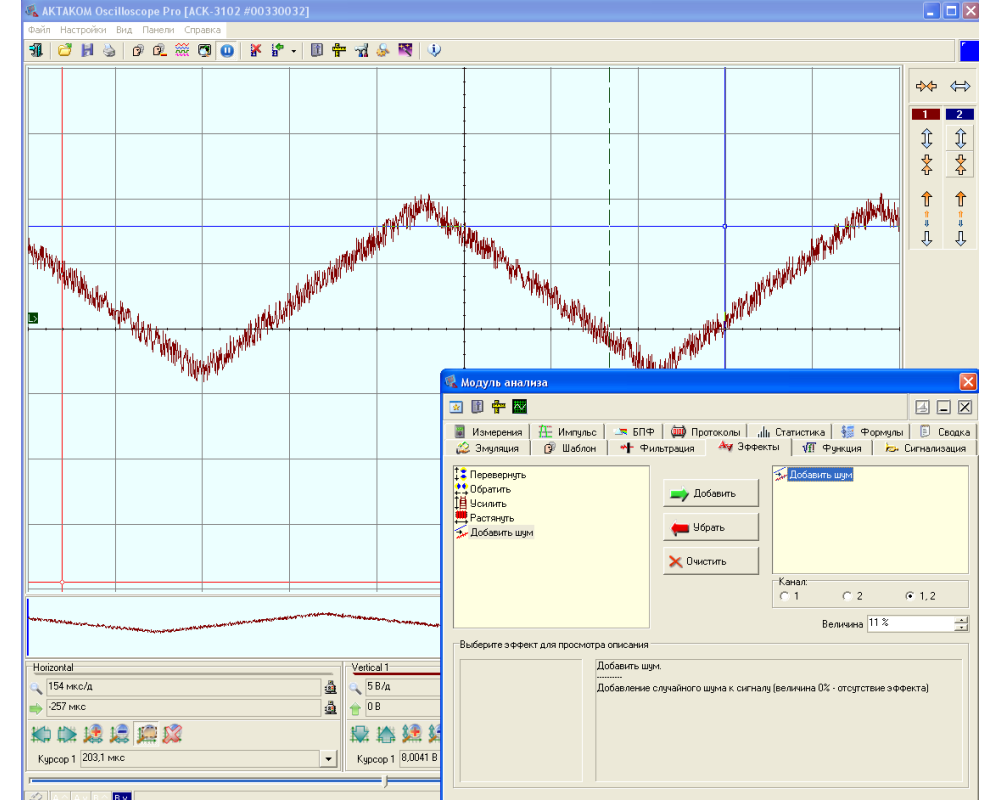Click the Добавить button

click(710, 493)
